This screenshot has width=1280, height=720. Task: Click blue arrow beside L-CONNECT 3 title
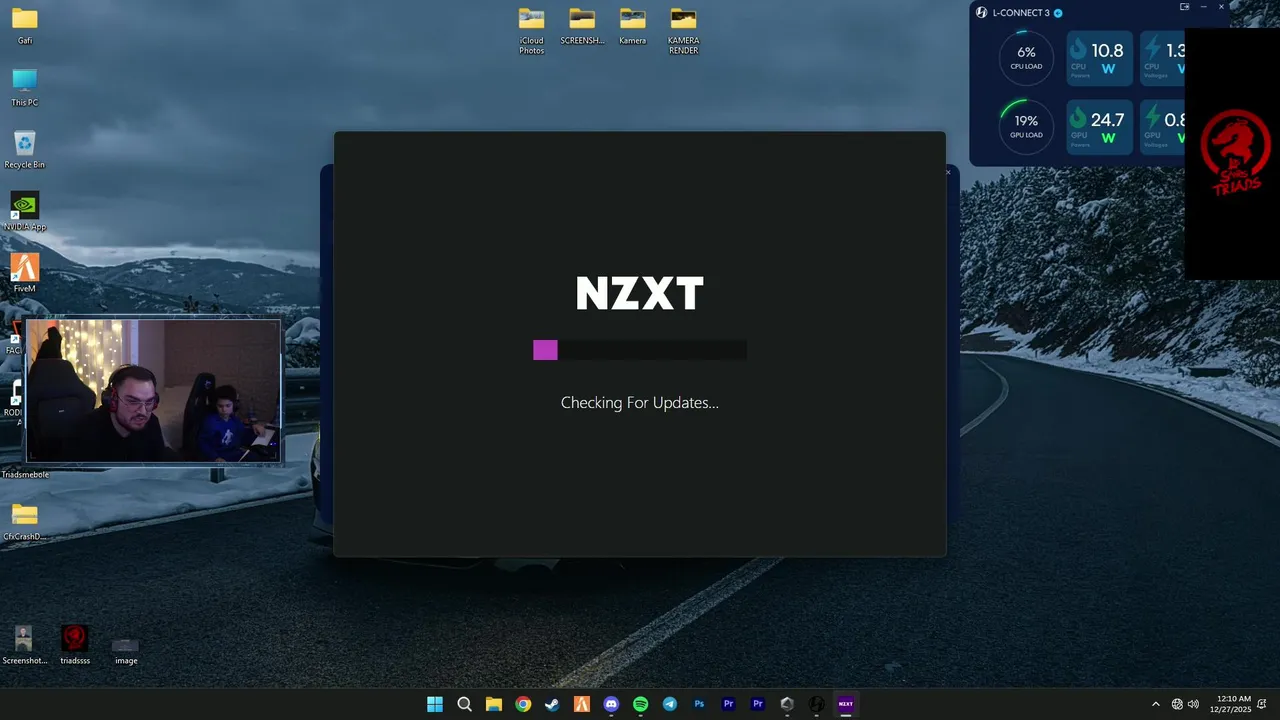1058,13
